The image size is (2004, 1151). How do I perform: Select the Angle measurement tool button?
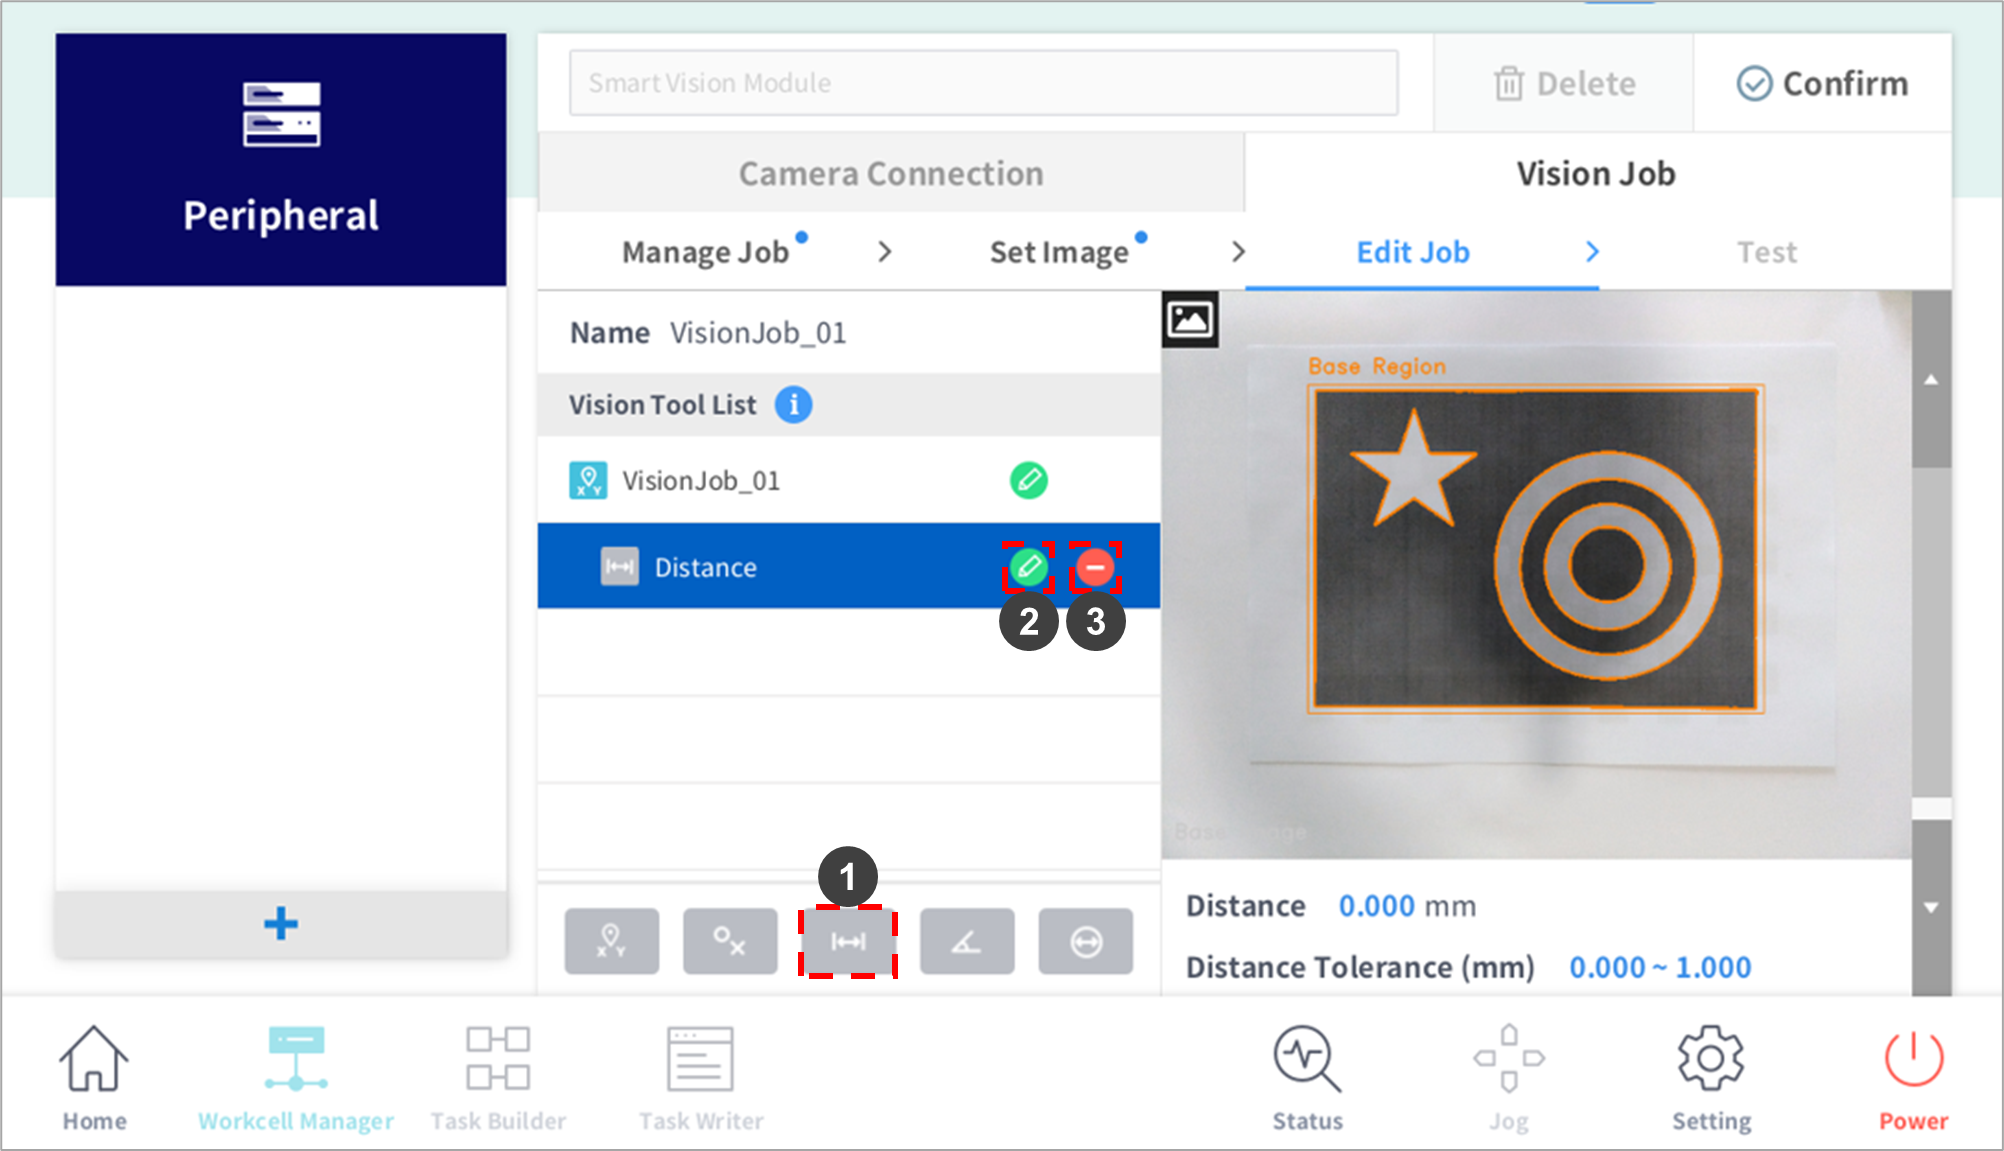[x=966, y=941]
